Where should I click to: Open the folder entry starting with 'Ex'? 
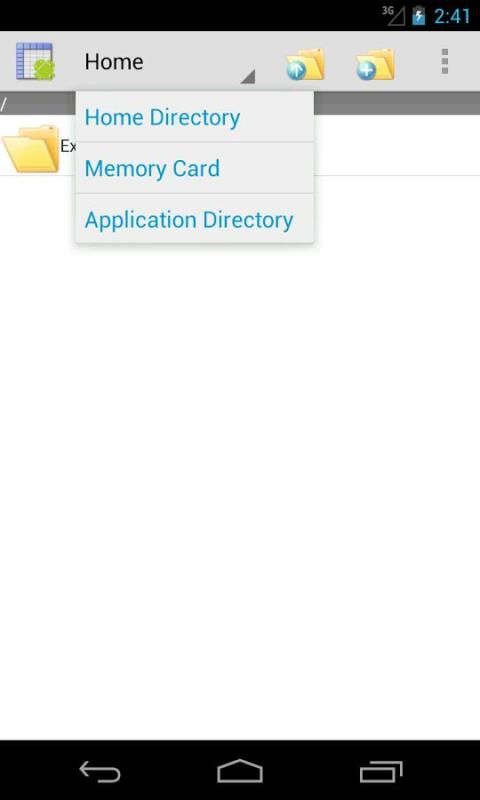(68, 146)
